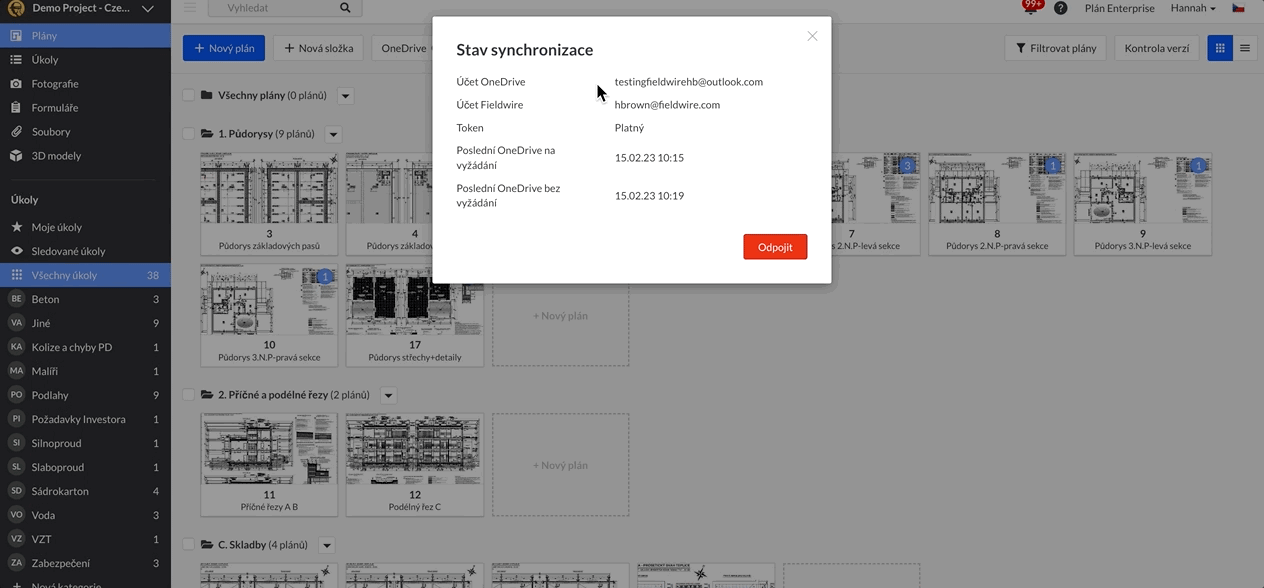Click the ZA badge for Zabezpečení
Image resolution: width=1264 pixels, height=588 pixels.
click(16, 563)
